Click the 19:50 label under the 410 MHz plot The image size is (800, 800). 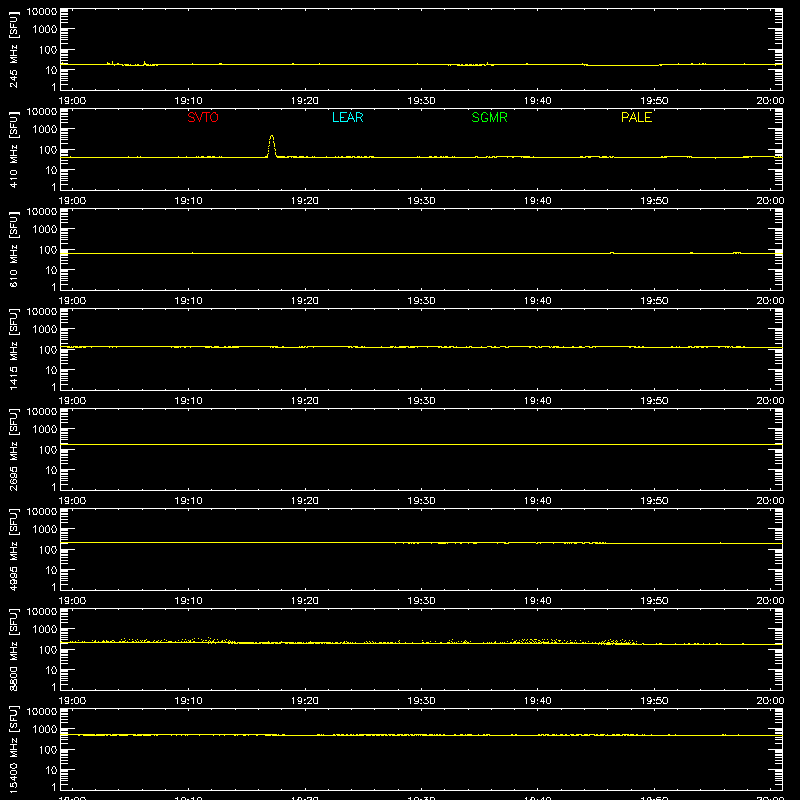(654, 201)
